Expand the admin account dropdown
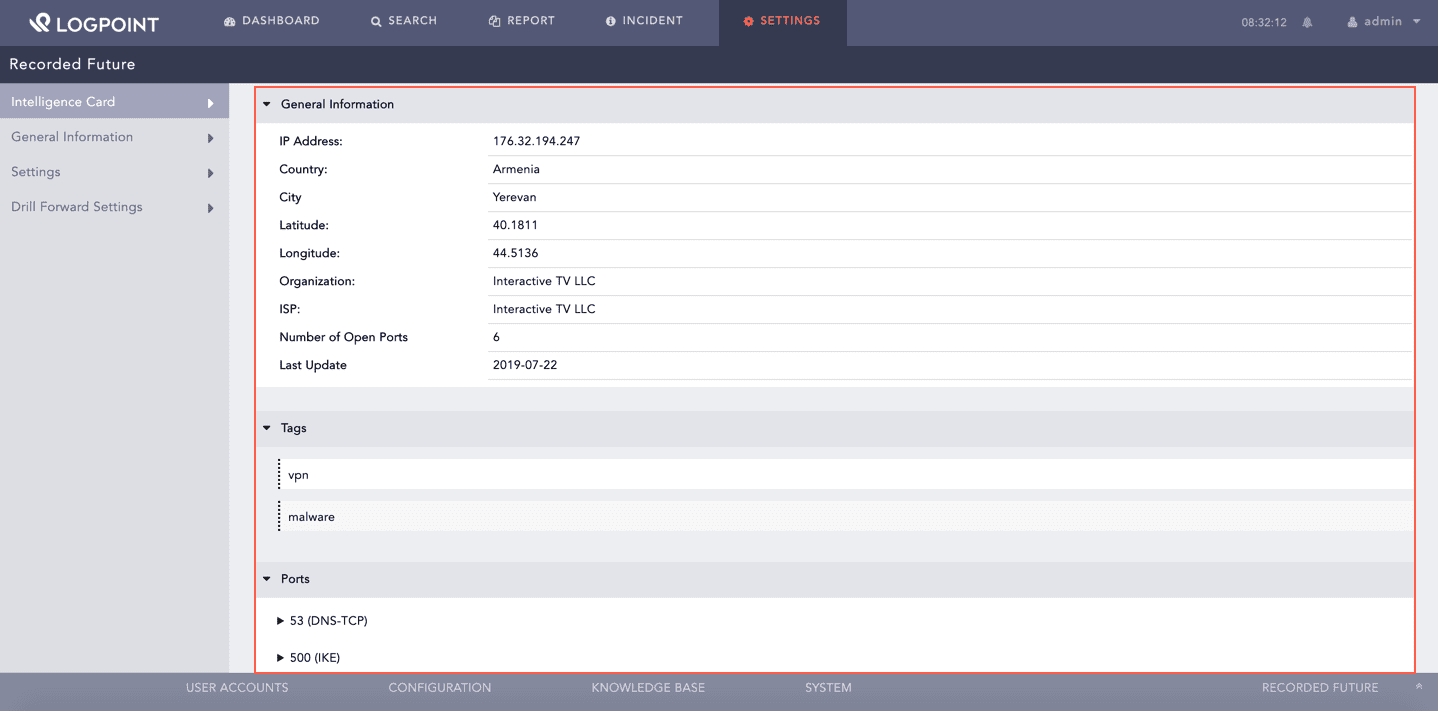This screenshot has width=1438, height=711. click(x=1418, y=20)
